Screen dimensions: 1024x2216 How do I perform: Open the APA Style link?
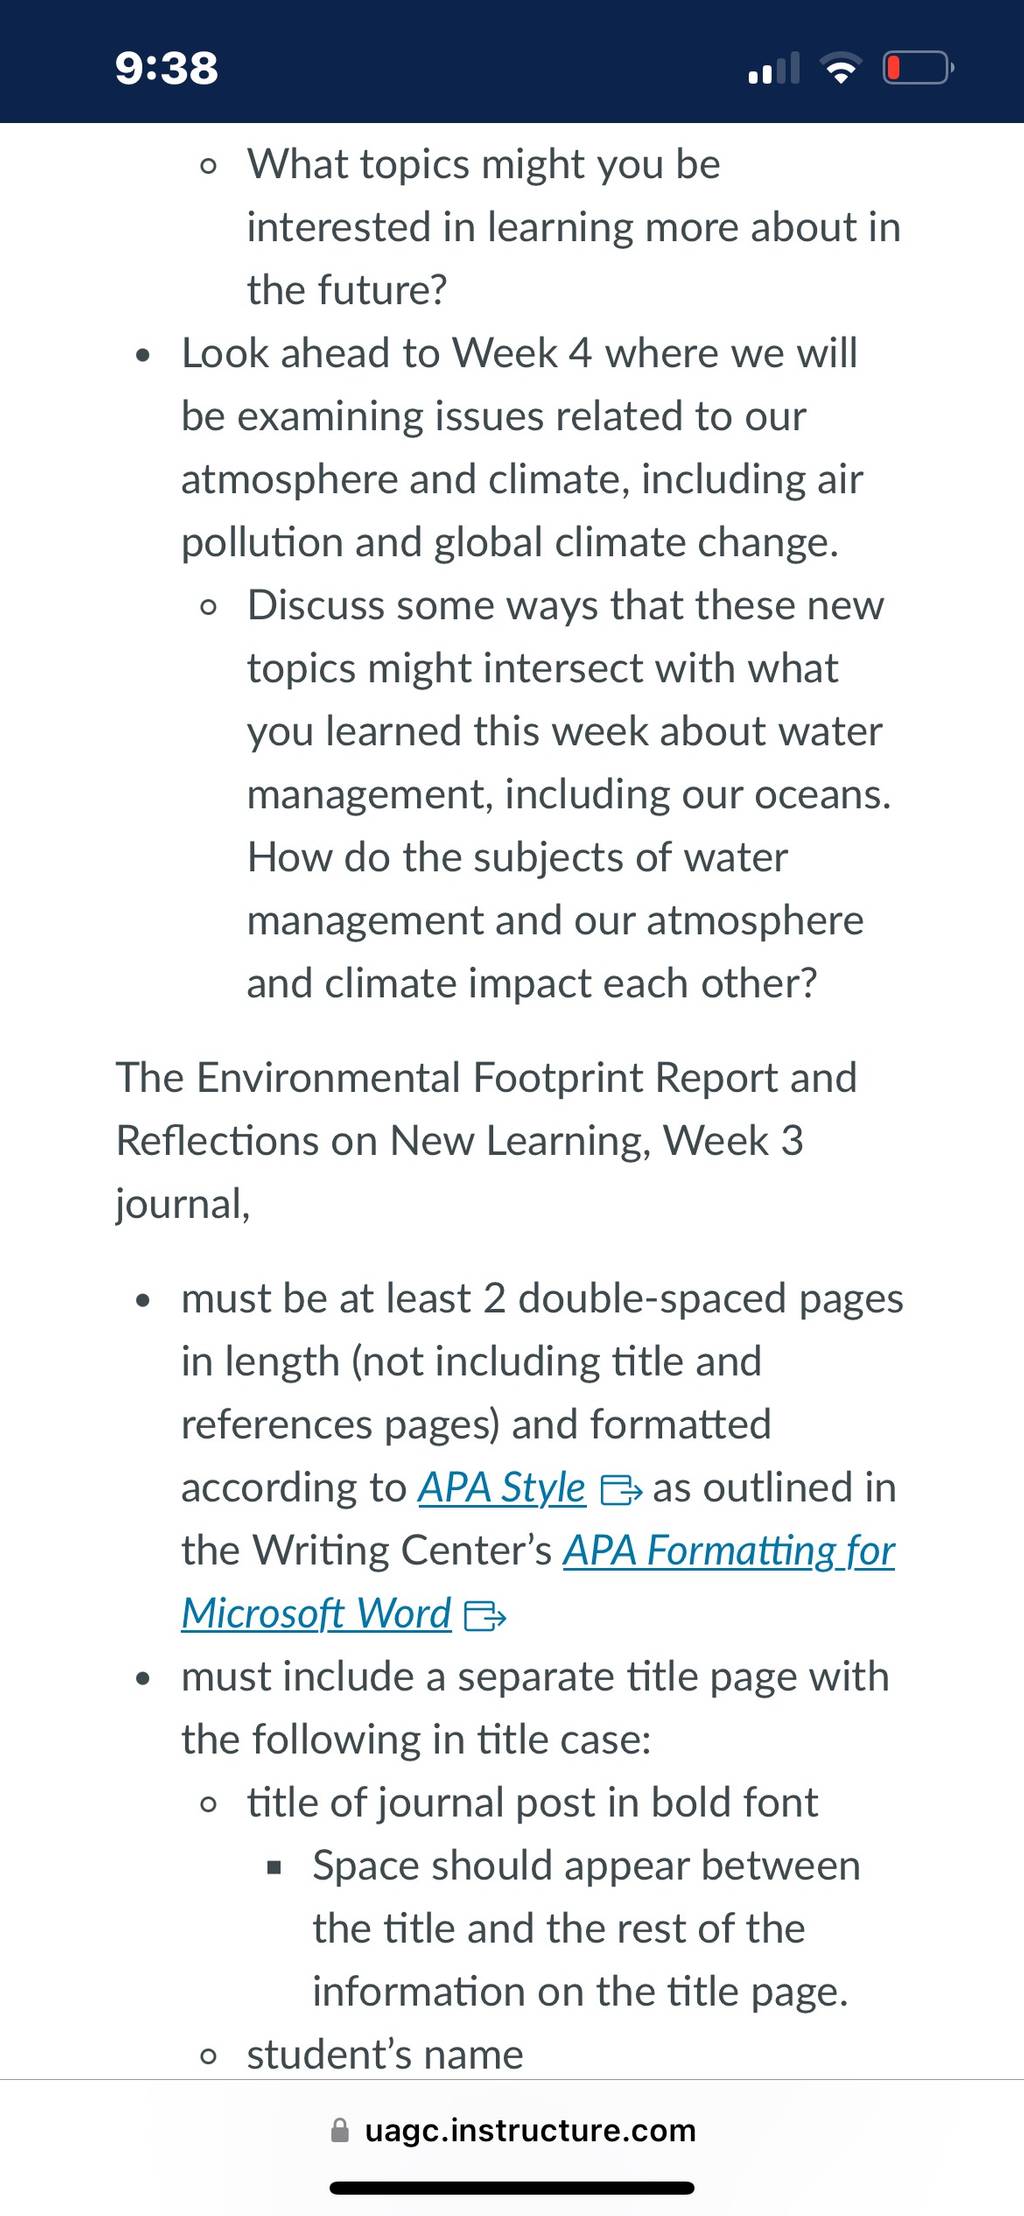click(501, 1487)
